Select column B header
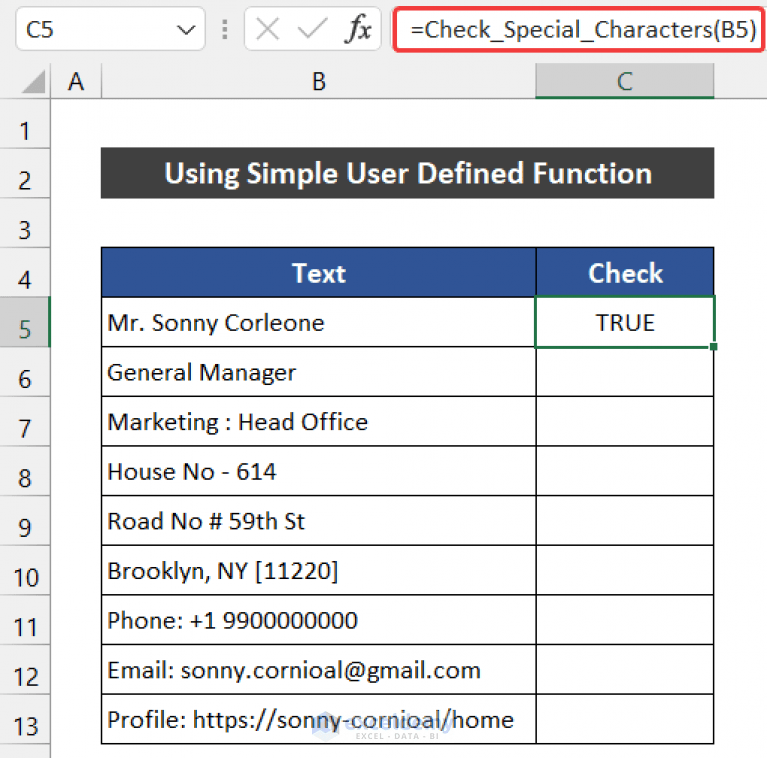This screenshot has height=758, width=767. coord(318,81)
